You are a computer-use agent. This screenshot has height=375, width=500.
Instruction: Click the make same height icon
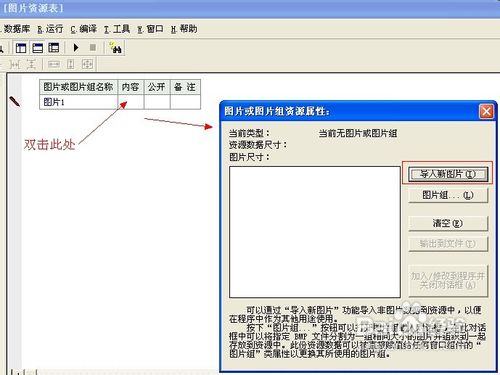click(x=70, y=64)
